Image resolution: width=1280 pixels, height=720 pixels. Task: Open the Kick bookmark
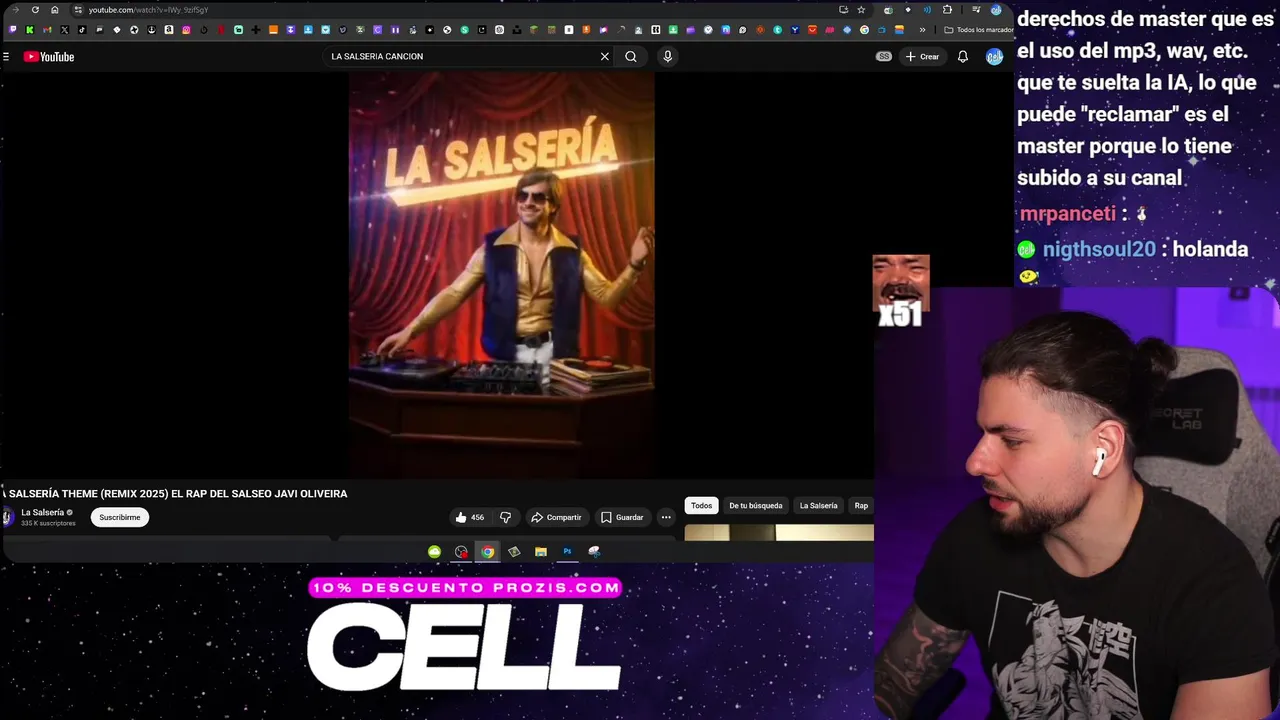click(x=29, y=30)
